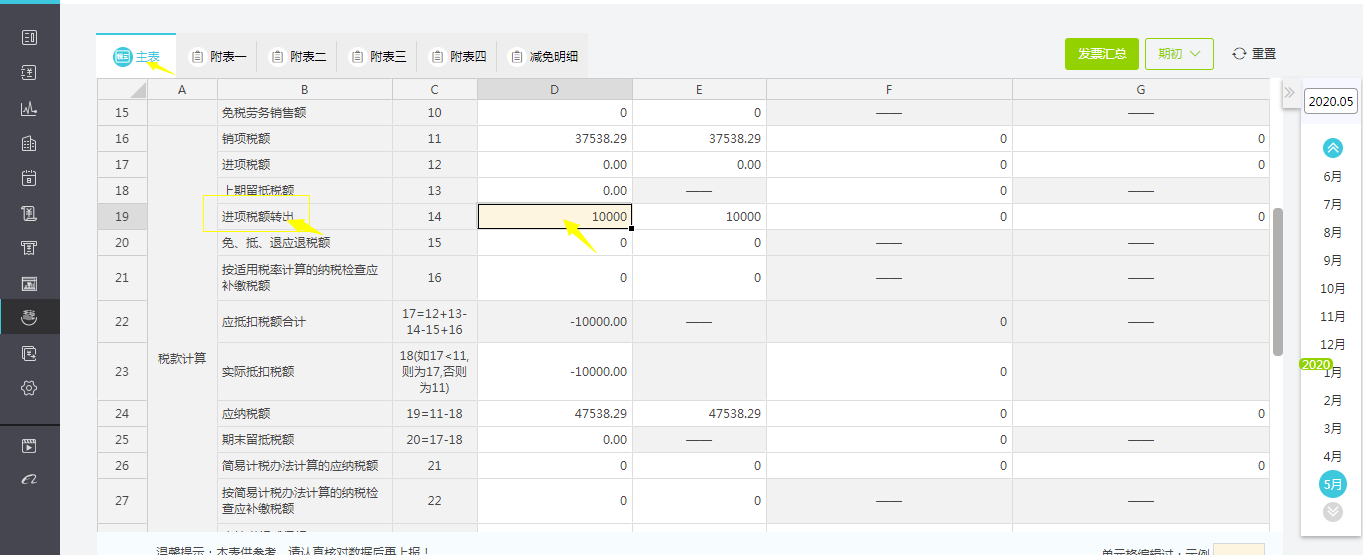Open the line chart icon in sidebar

[x=29, y=108]
